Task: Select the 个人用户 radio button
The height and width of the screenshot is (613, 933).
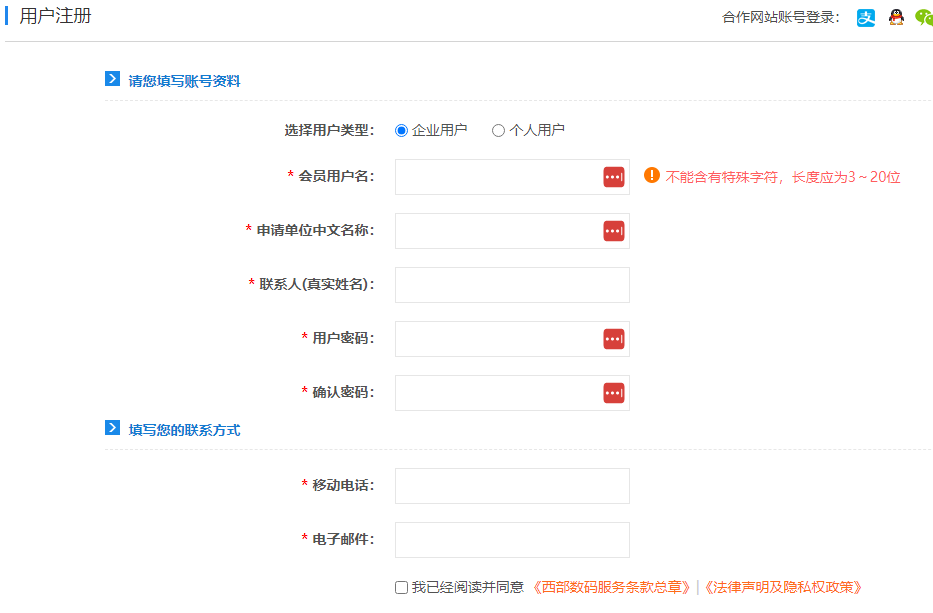Action: click(498, 130)
